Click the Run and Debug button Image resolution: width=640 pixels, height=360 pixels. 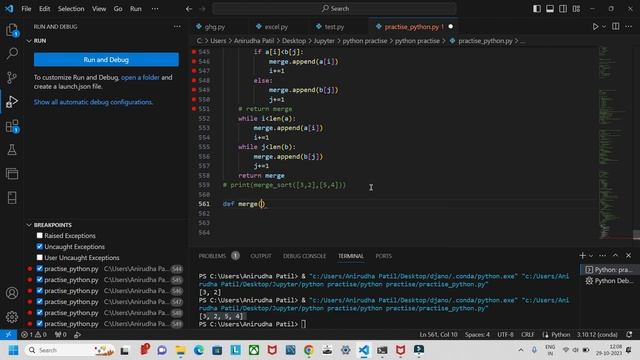click(x=106, y=60)
